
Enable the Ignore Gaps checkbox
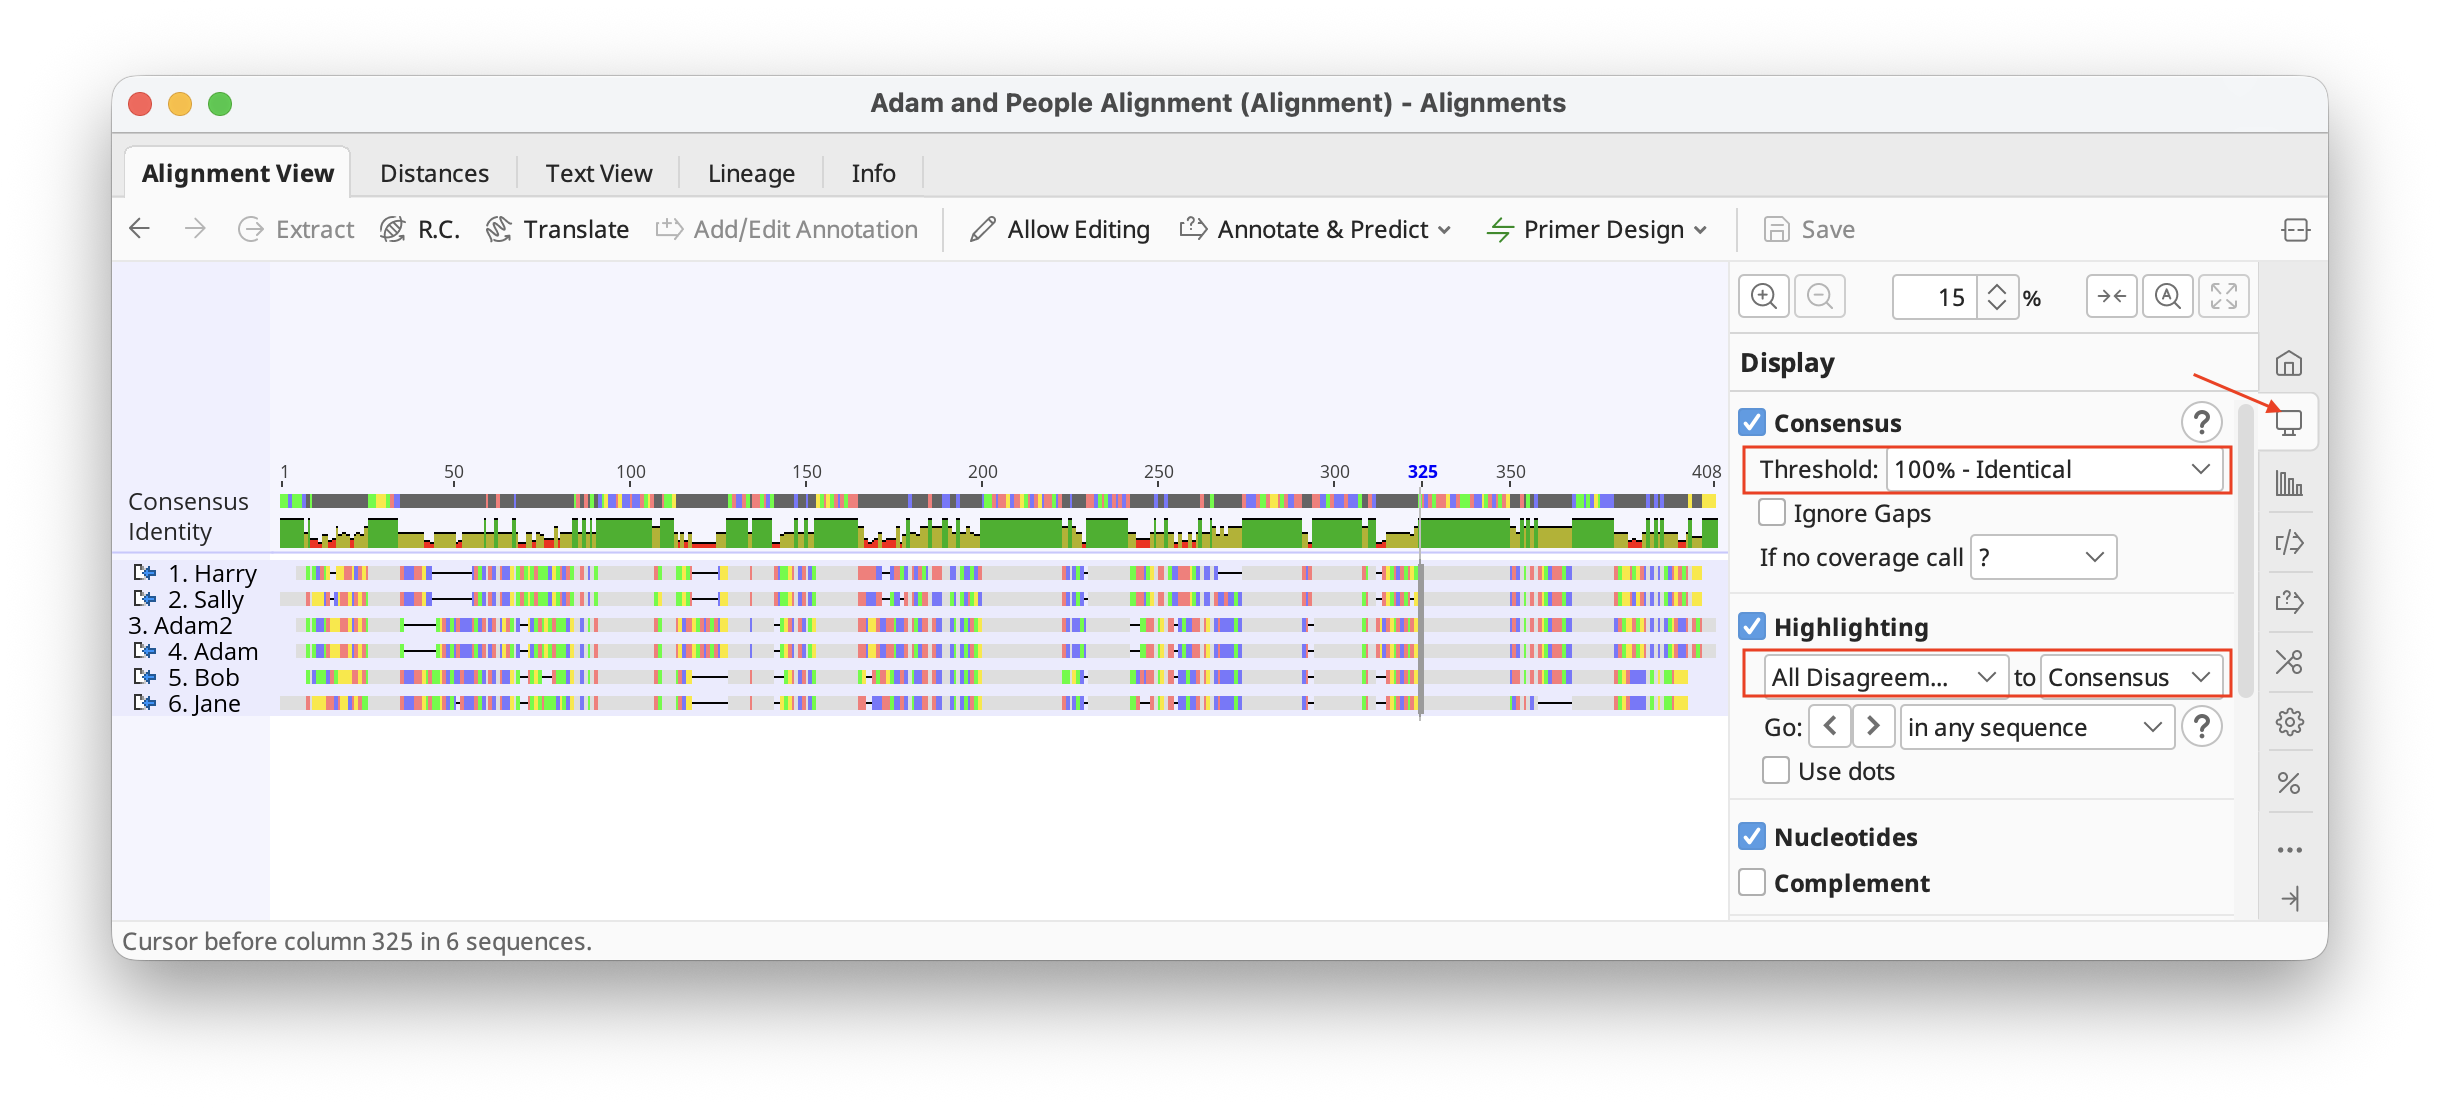click(x=1772, y=513)
